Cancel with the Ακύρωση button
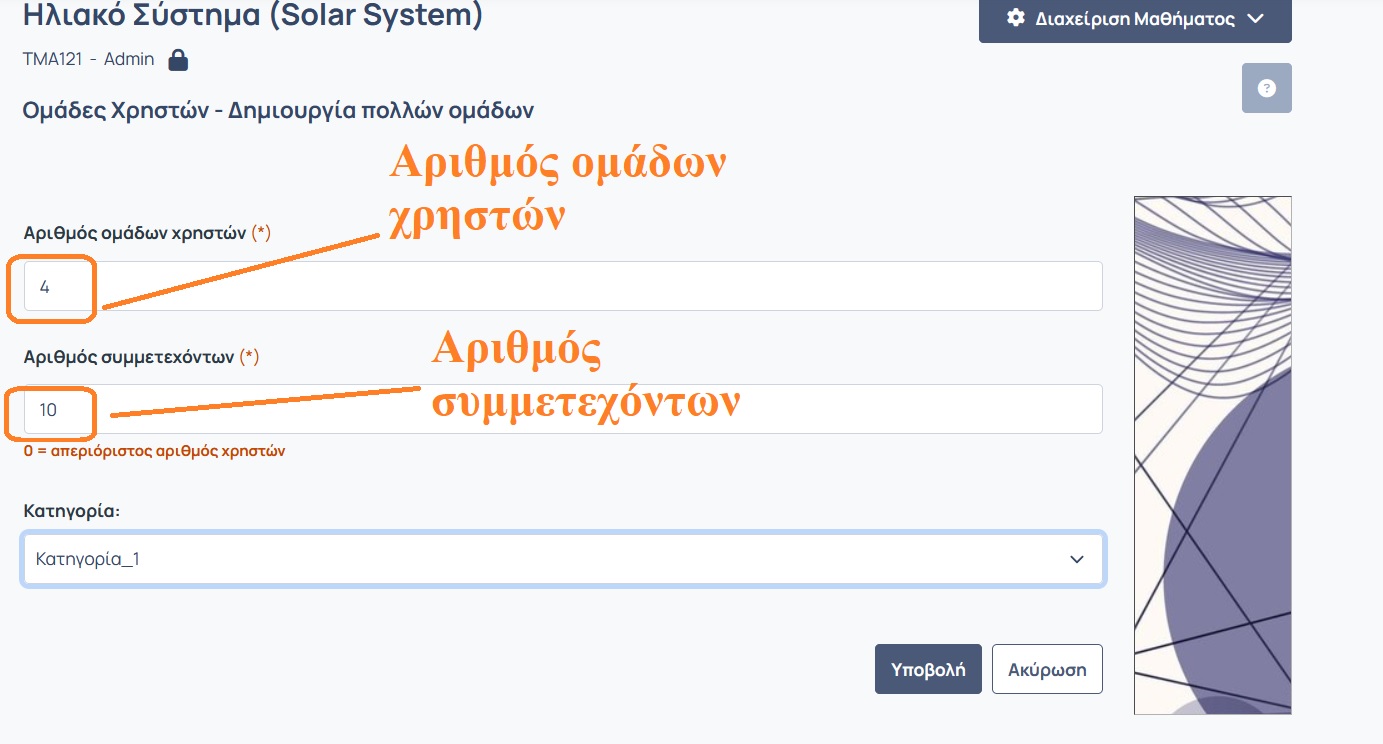The image size is (1383, 744). (x=1046, y=669)
